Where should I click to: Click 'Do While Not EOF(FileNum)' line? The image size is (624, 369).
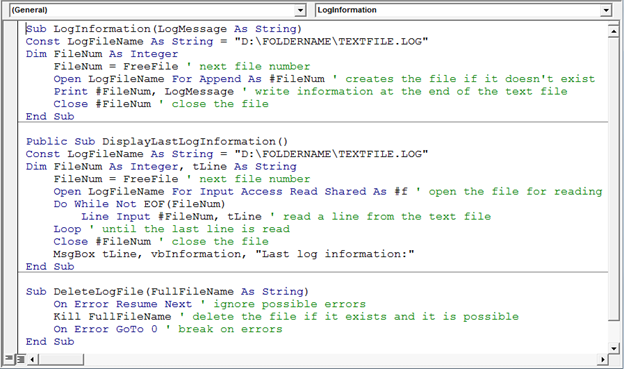(x=139, y=204)
